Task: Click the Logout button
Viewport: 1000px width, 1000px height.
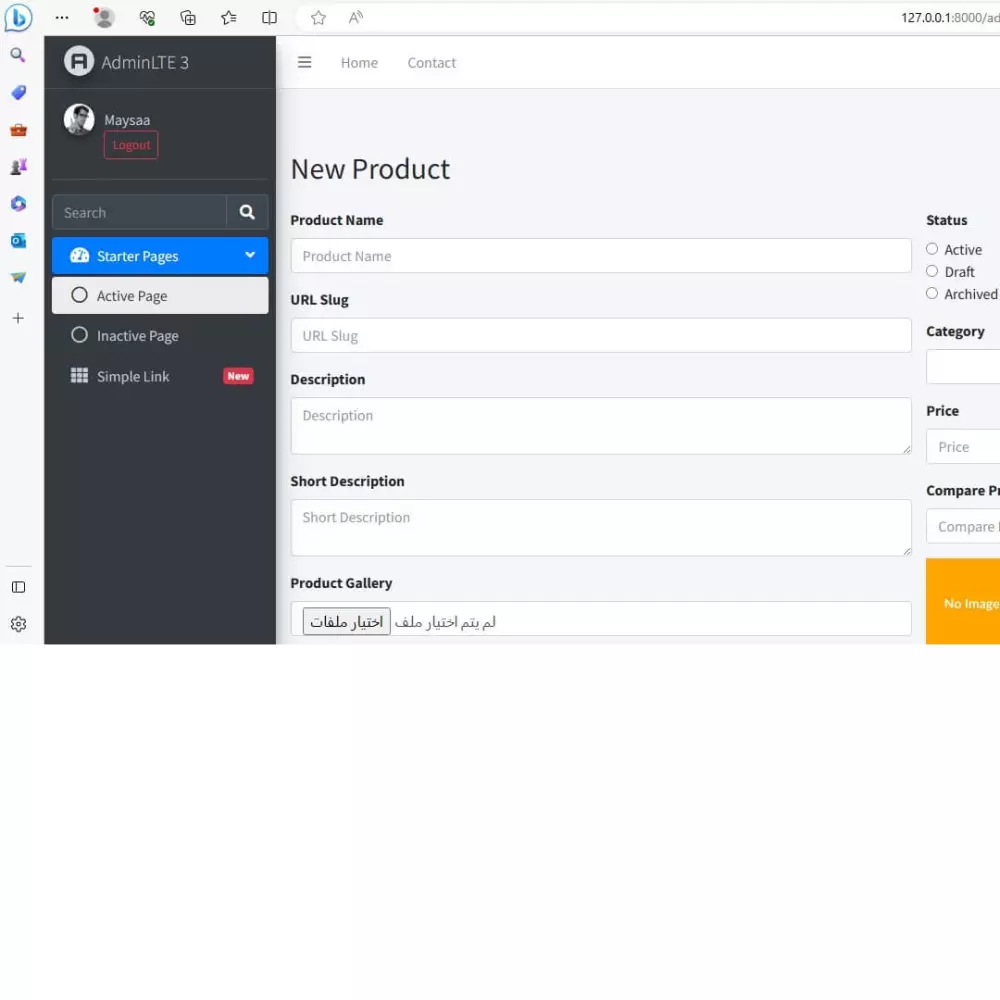Action: click(x=131, y=145)
